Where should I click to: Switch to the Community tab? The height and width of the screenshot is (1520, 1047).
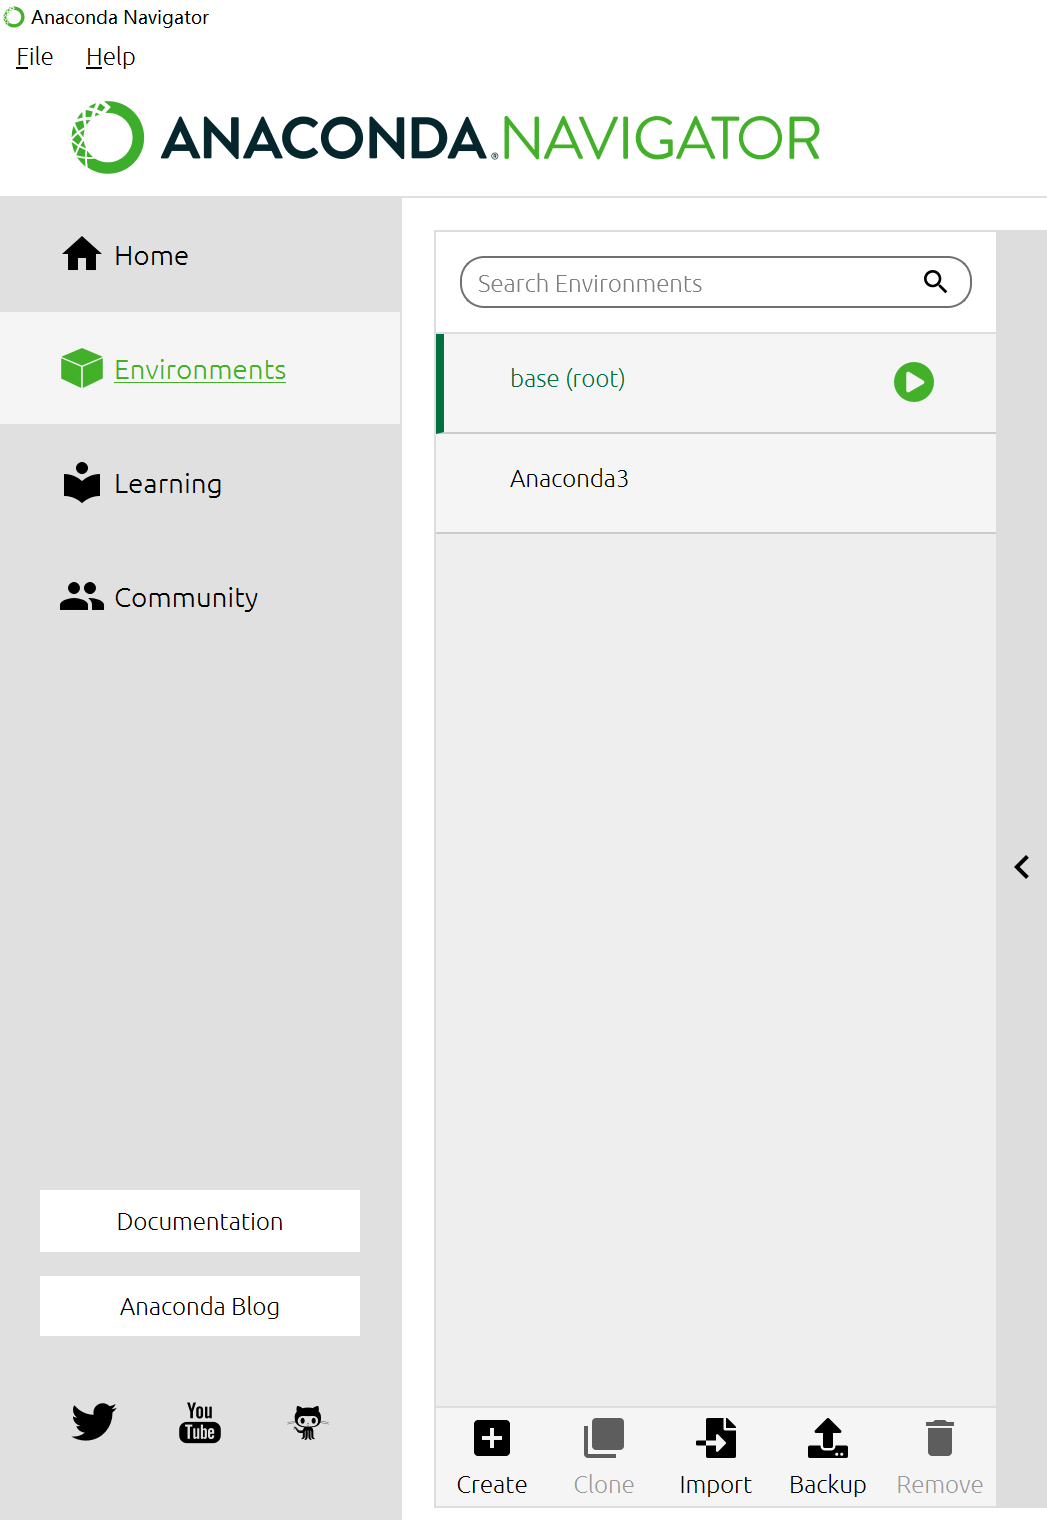tap(200, 597)
